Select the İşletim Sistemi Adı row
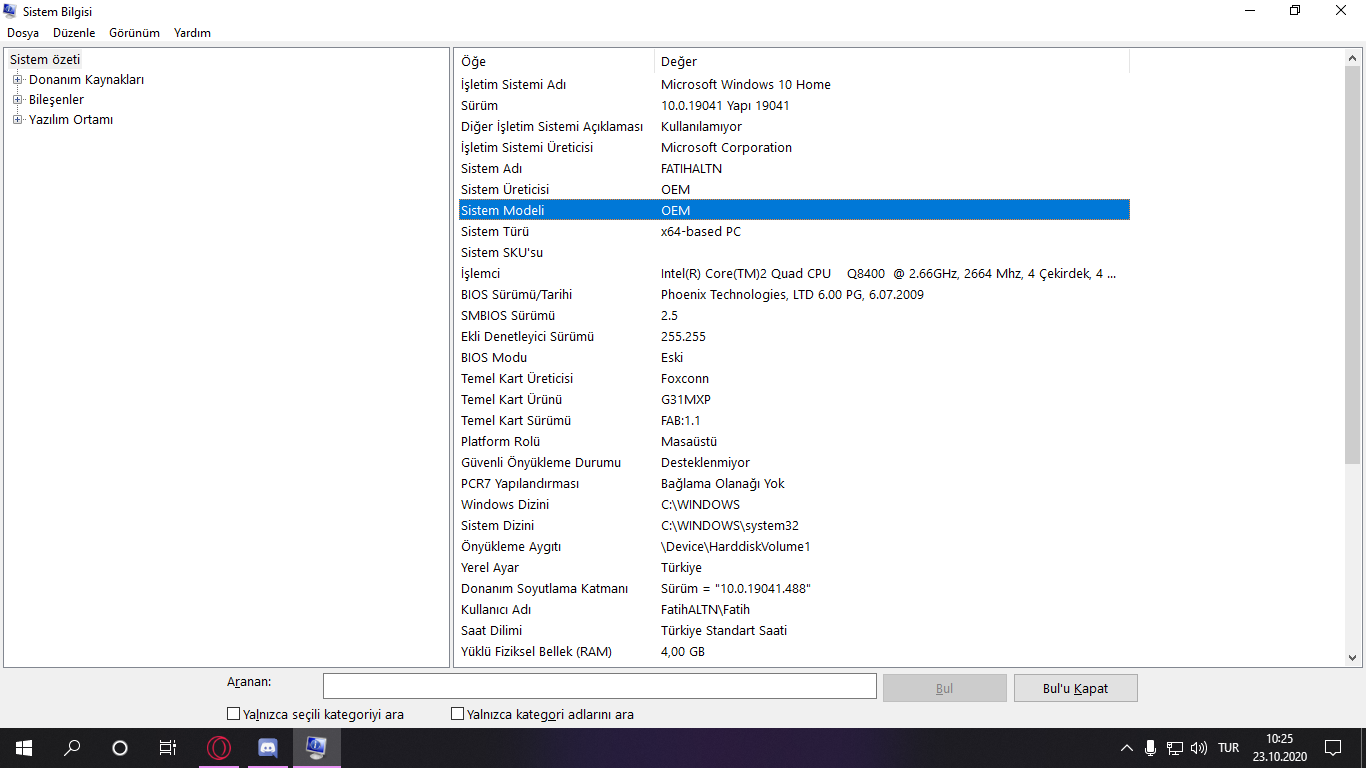Viewport: 1366px width, 768px height. (x=794, y=85)
